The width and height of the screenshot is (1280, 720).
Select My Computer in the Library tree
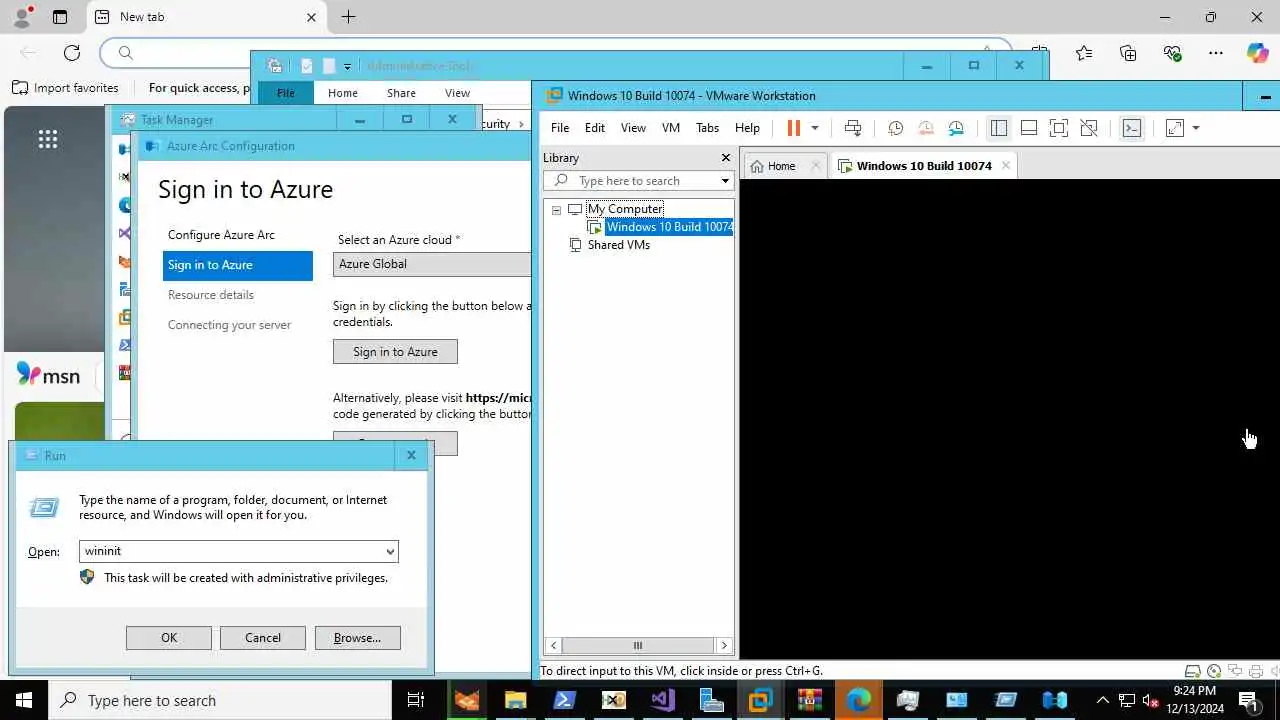coord(625,209)
